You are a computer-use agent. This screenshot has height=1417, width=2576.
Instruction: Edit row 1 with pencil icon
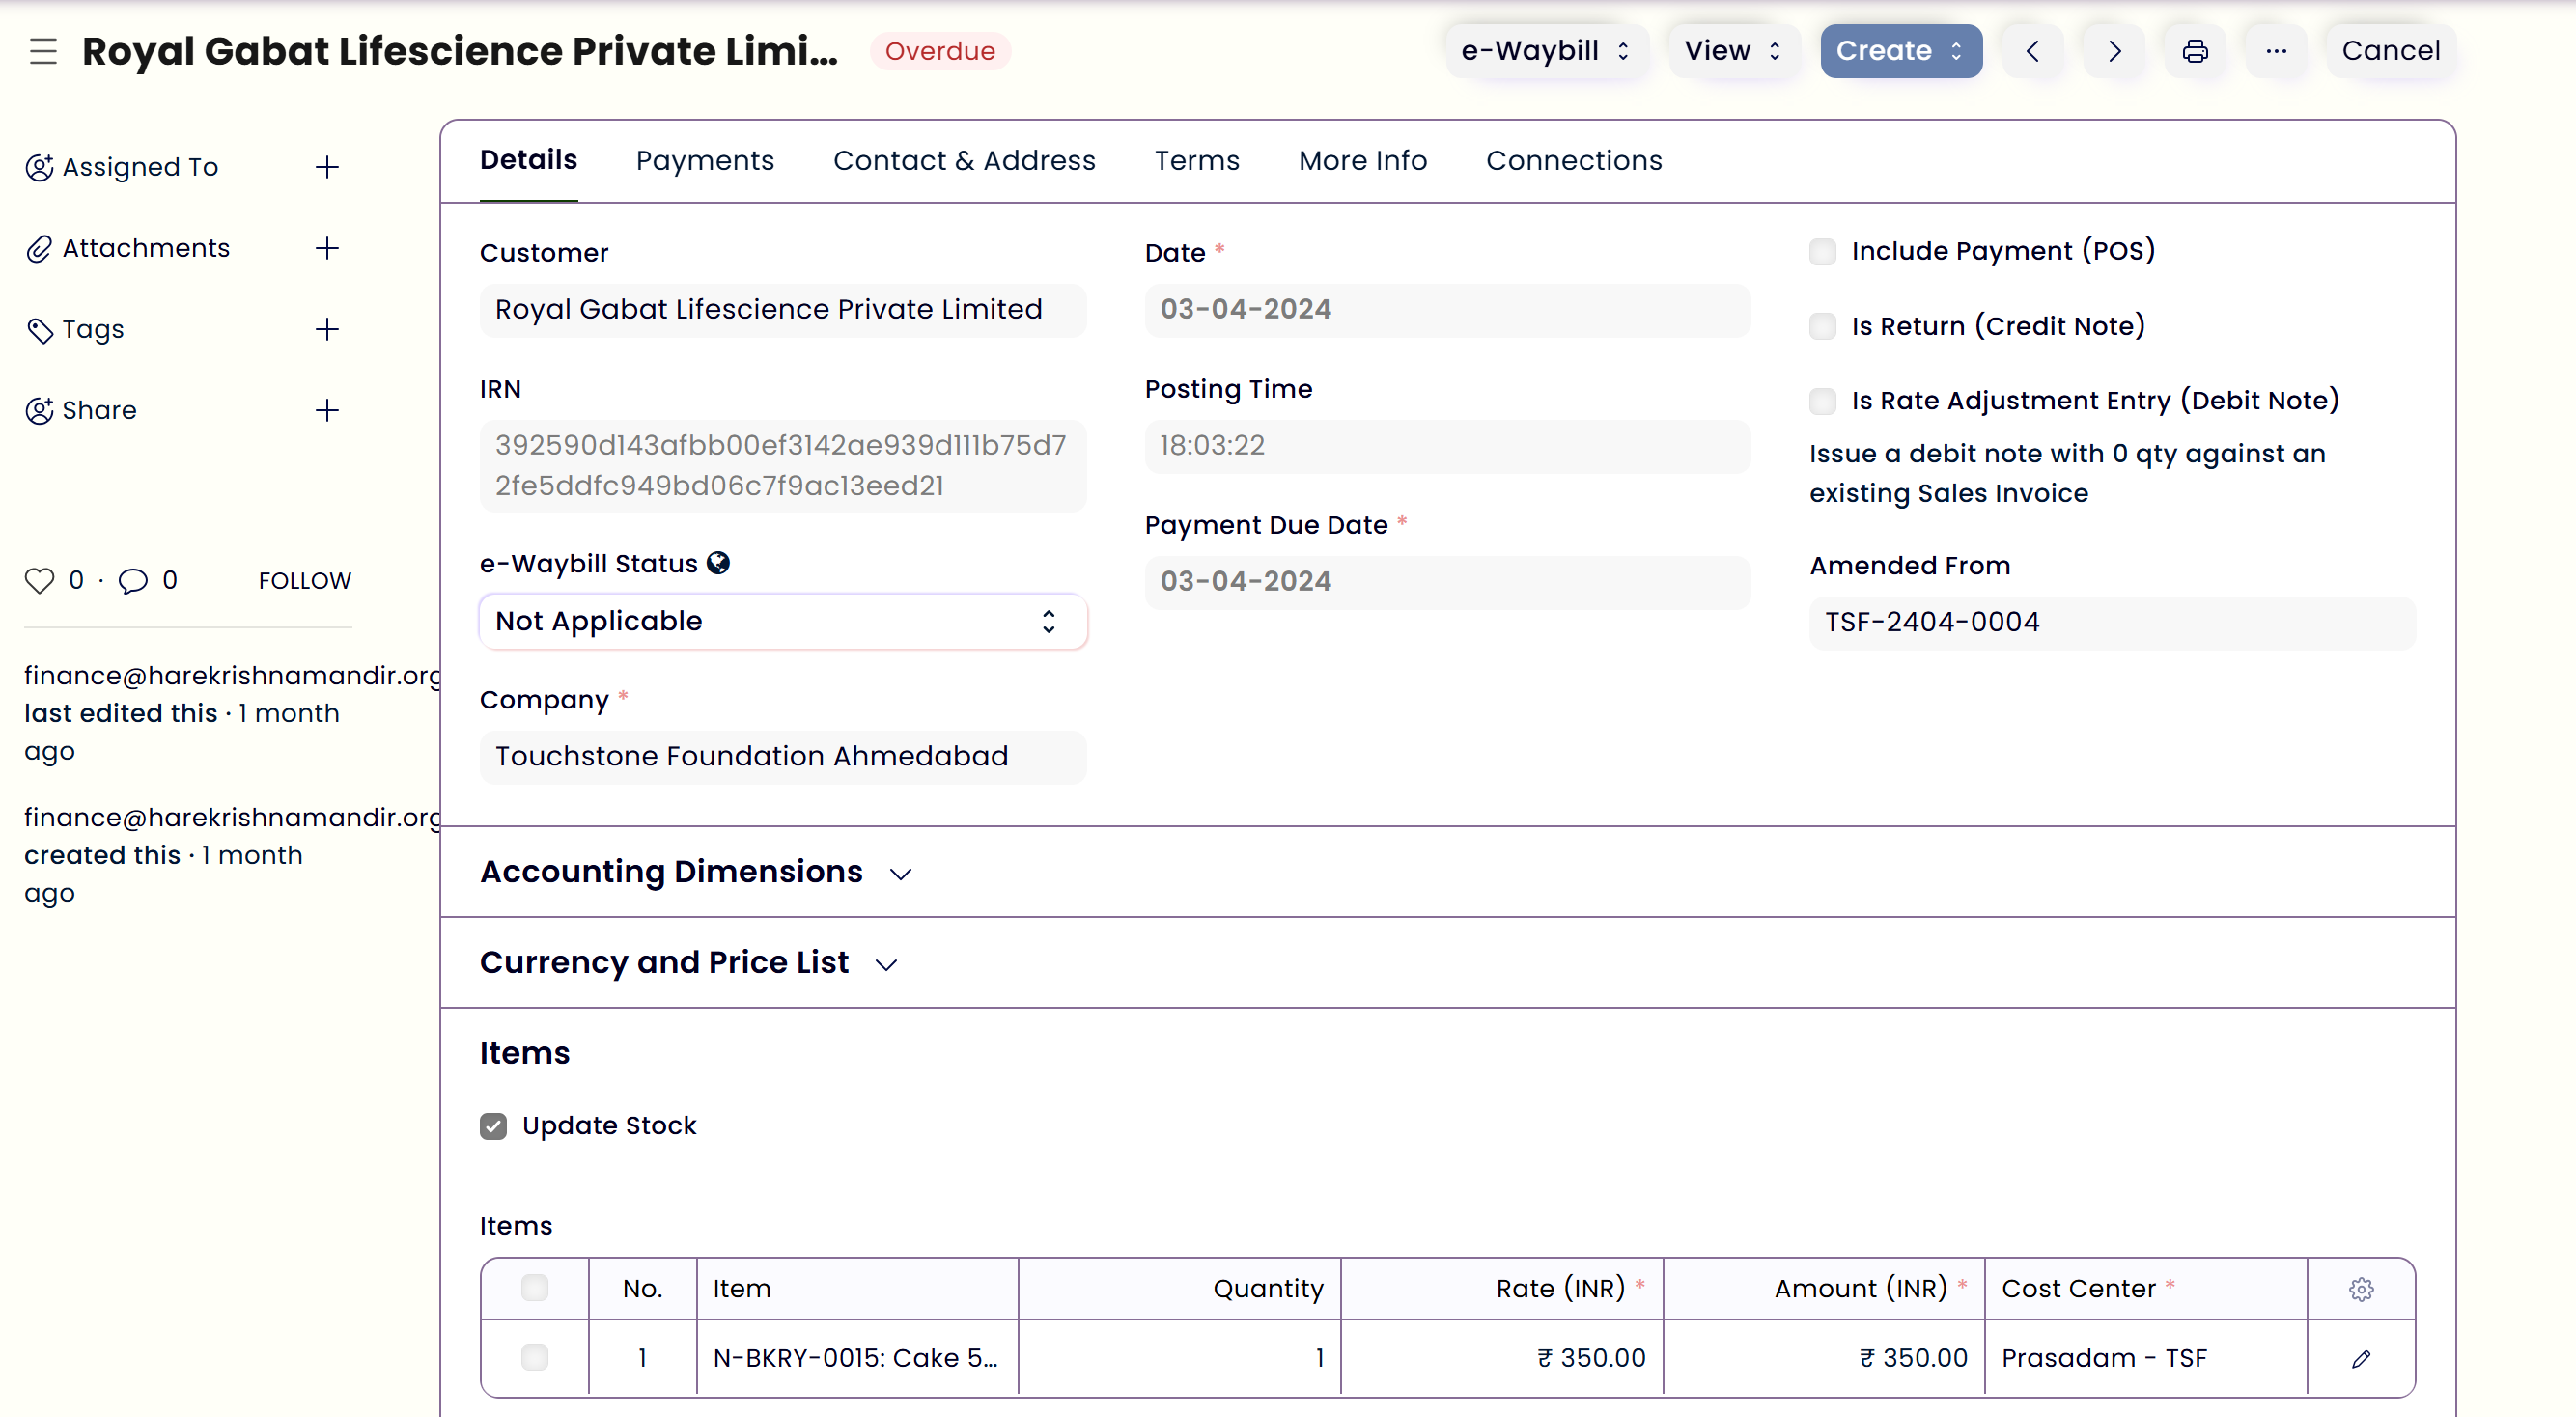point(2361,1358)
